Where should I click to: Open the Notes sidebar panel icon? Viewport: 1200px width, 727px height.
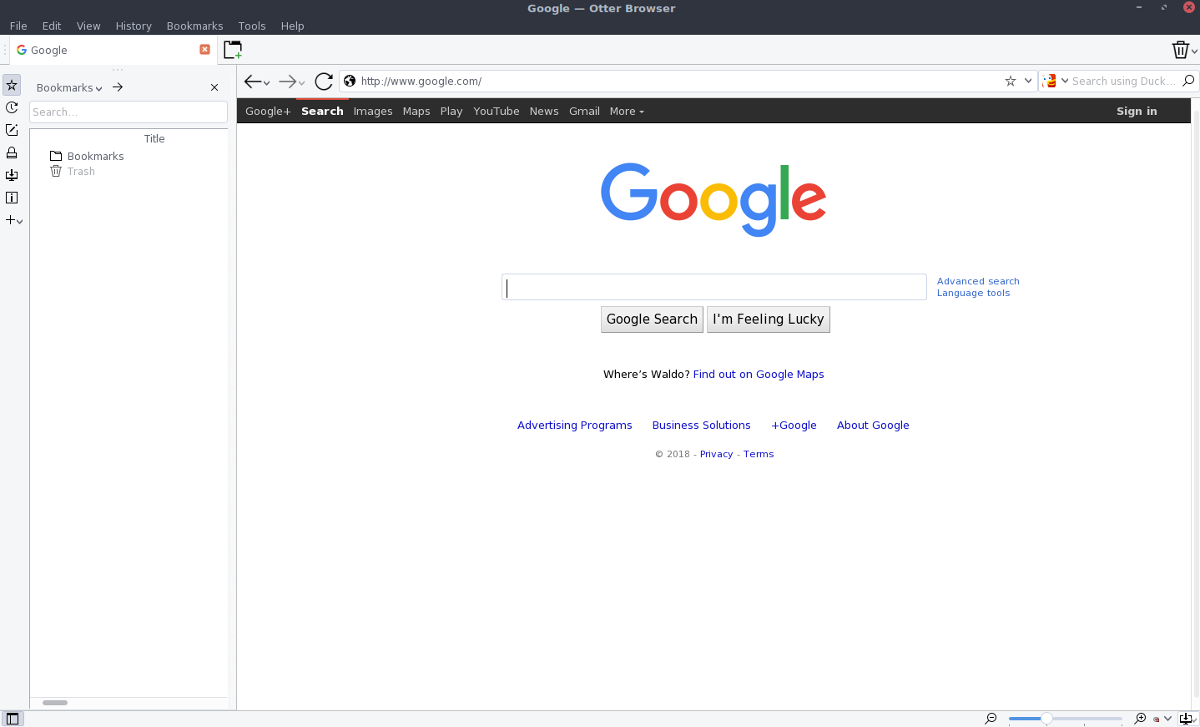(12, 130)
